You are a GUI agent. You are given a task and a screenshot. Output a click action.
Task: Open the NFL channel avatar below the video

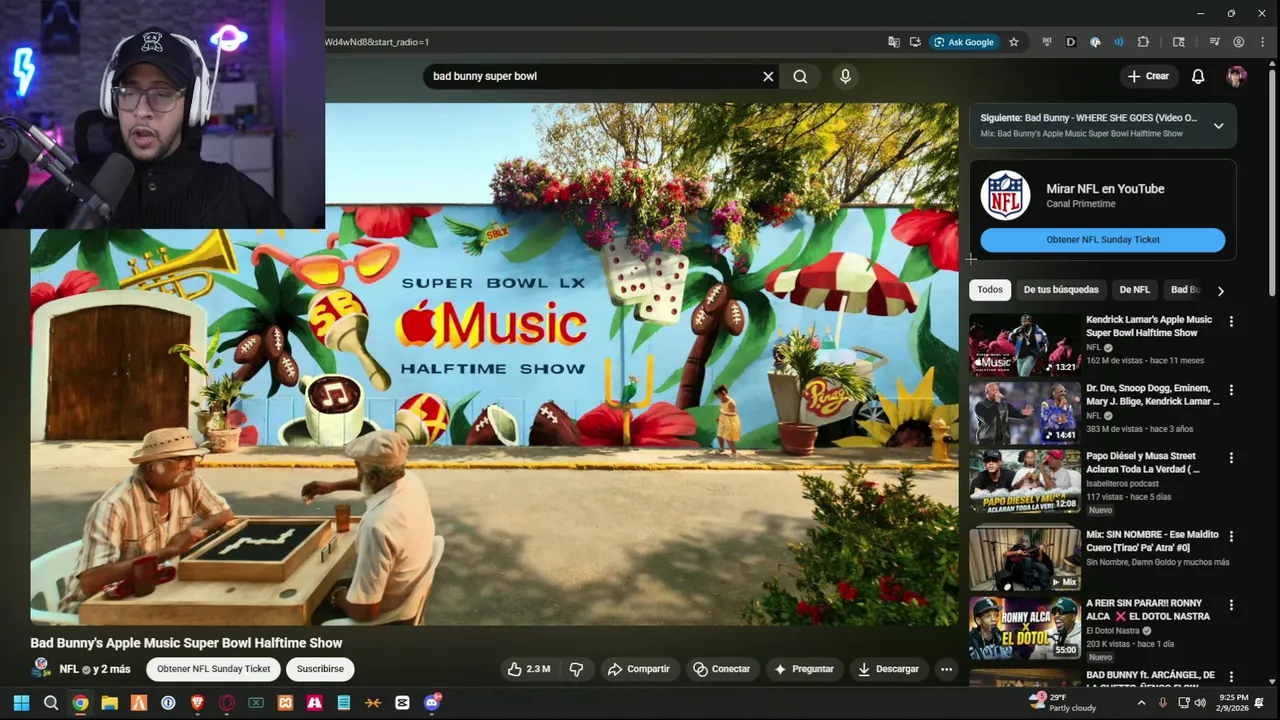coord(41,668)
